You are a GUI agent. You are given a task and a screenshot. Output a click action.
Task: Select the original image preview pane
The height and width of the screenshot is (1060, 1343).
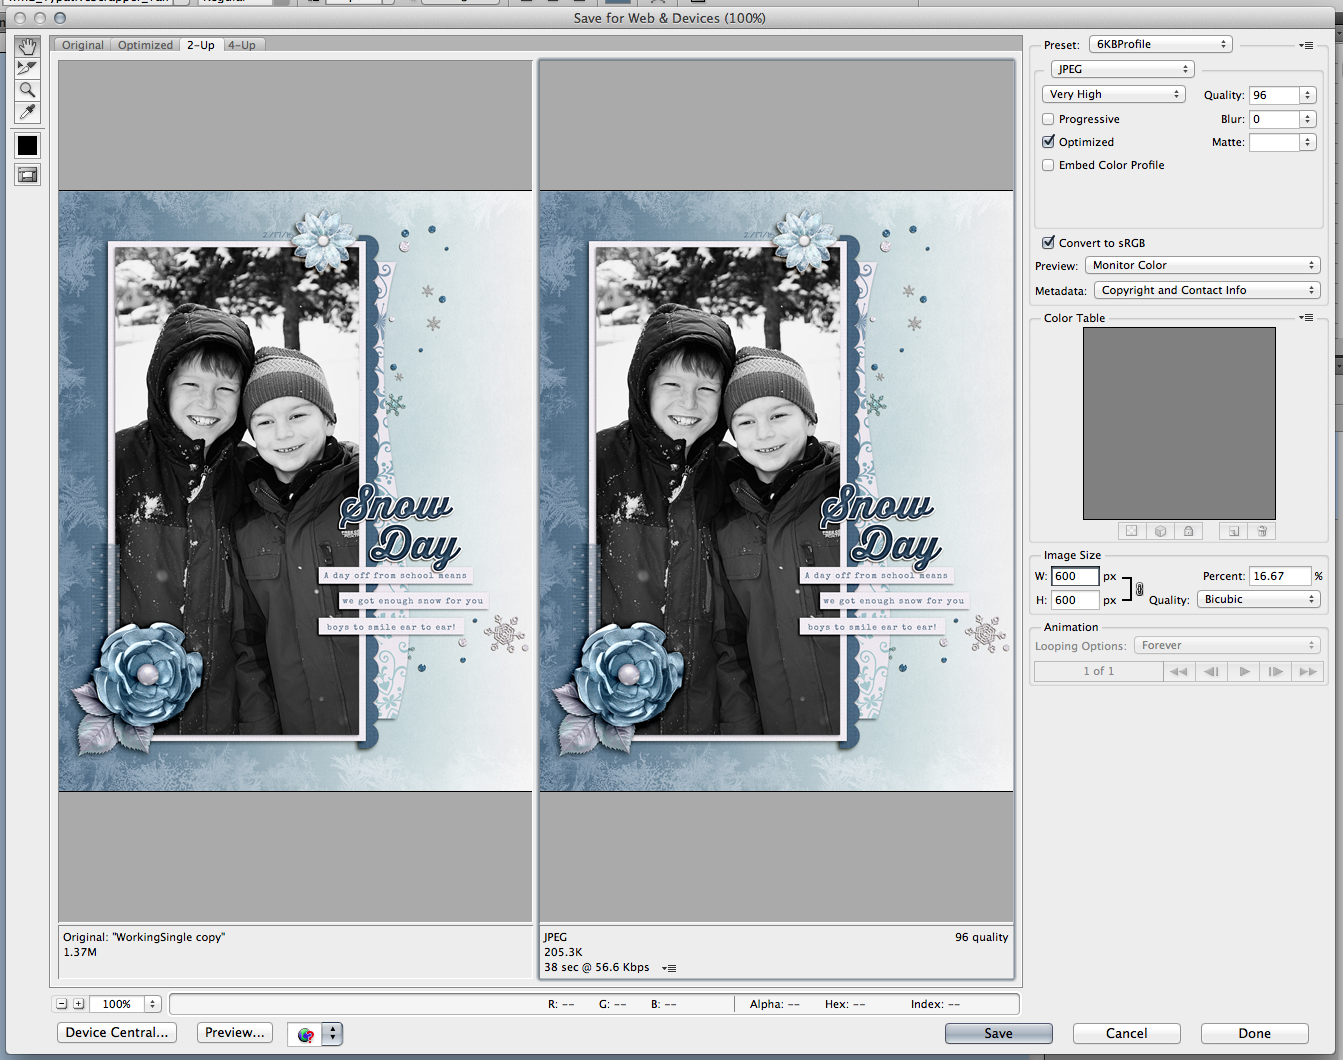pos(295,491)
